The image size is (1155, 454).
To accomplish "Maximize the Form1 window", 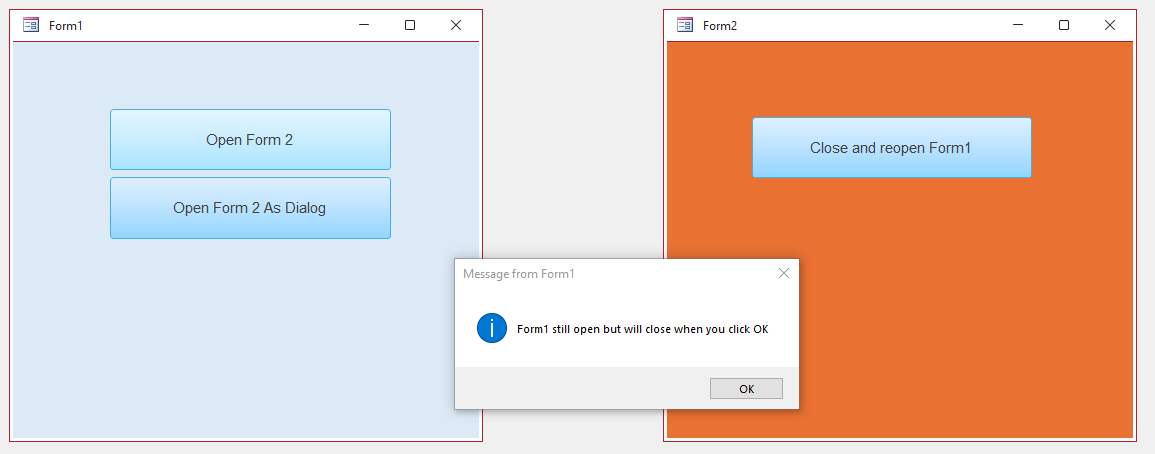I will (x=410, y=25).
